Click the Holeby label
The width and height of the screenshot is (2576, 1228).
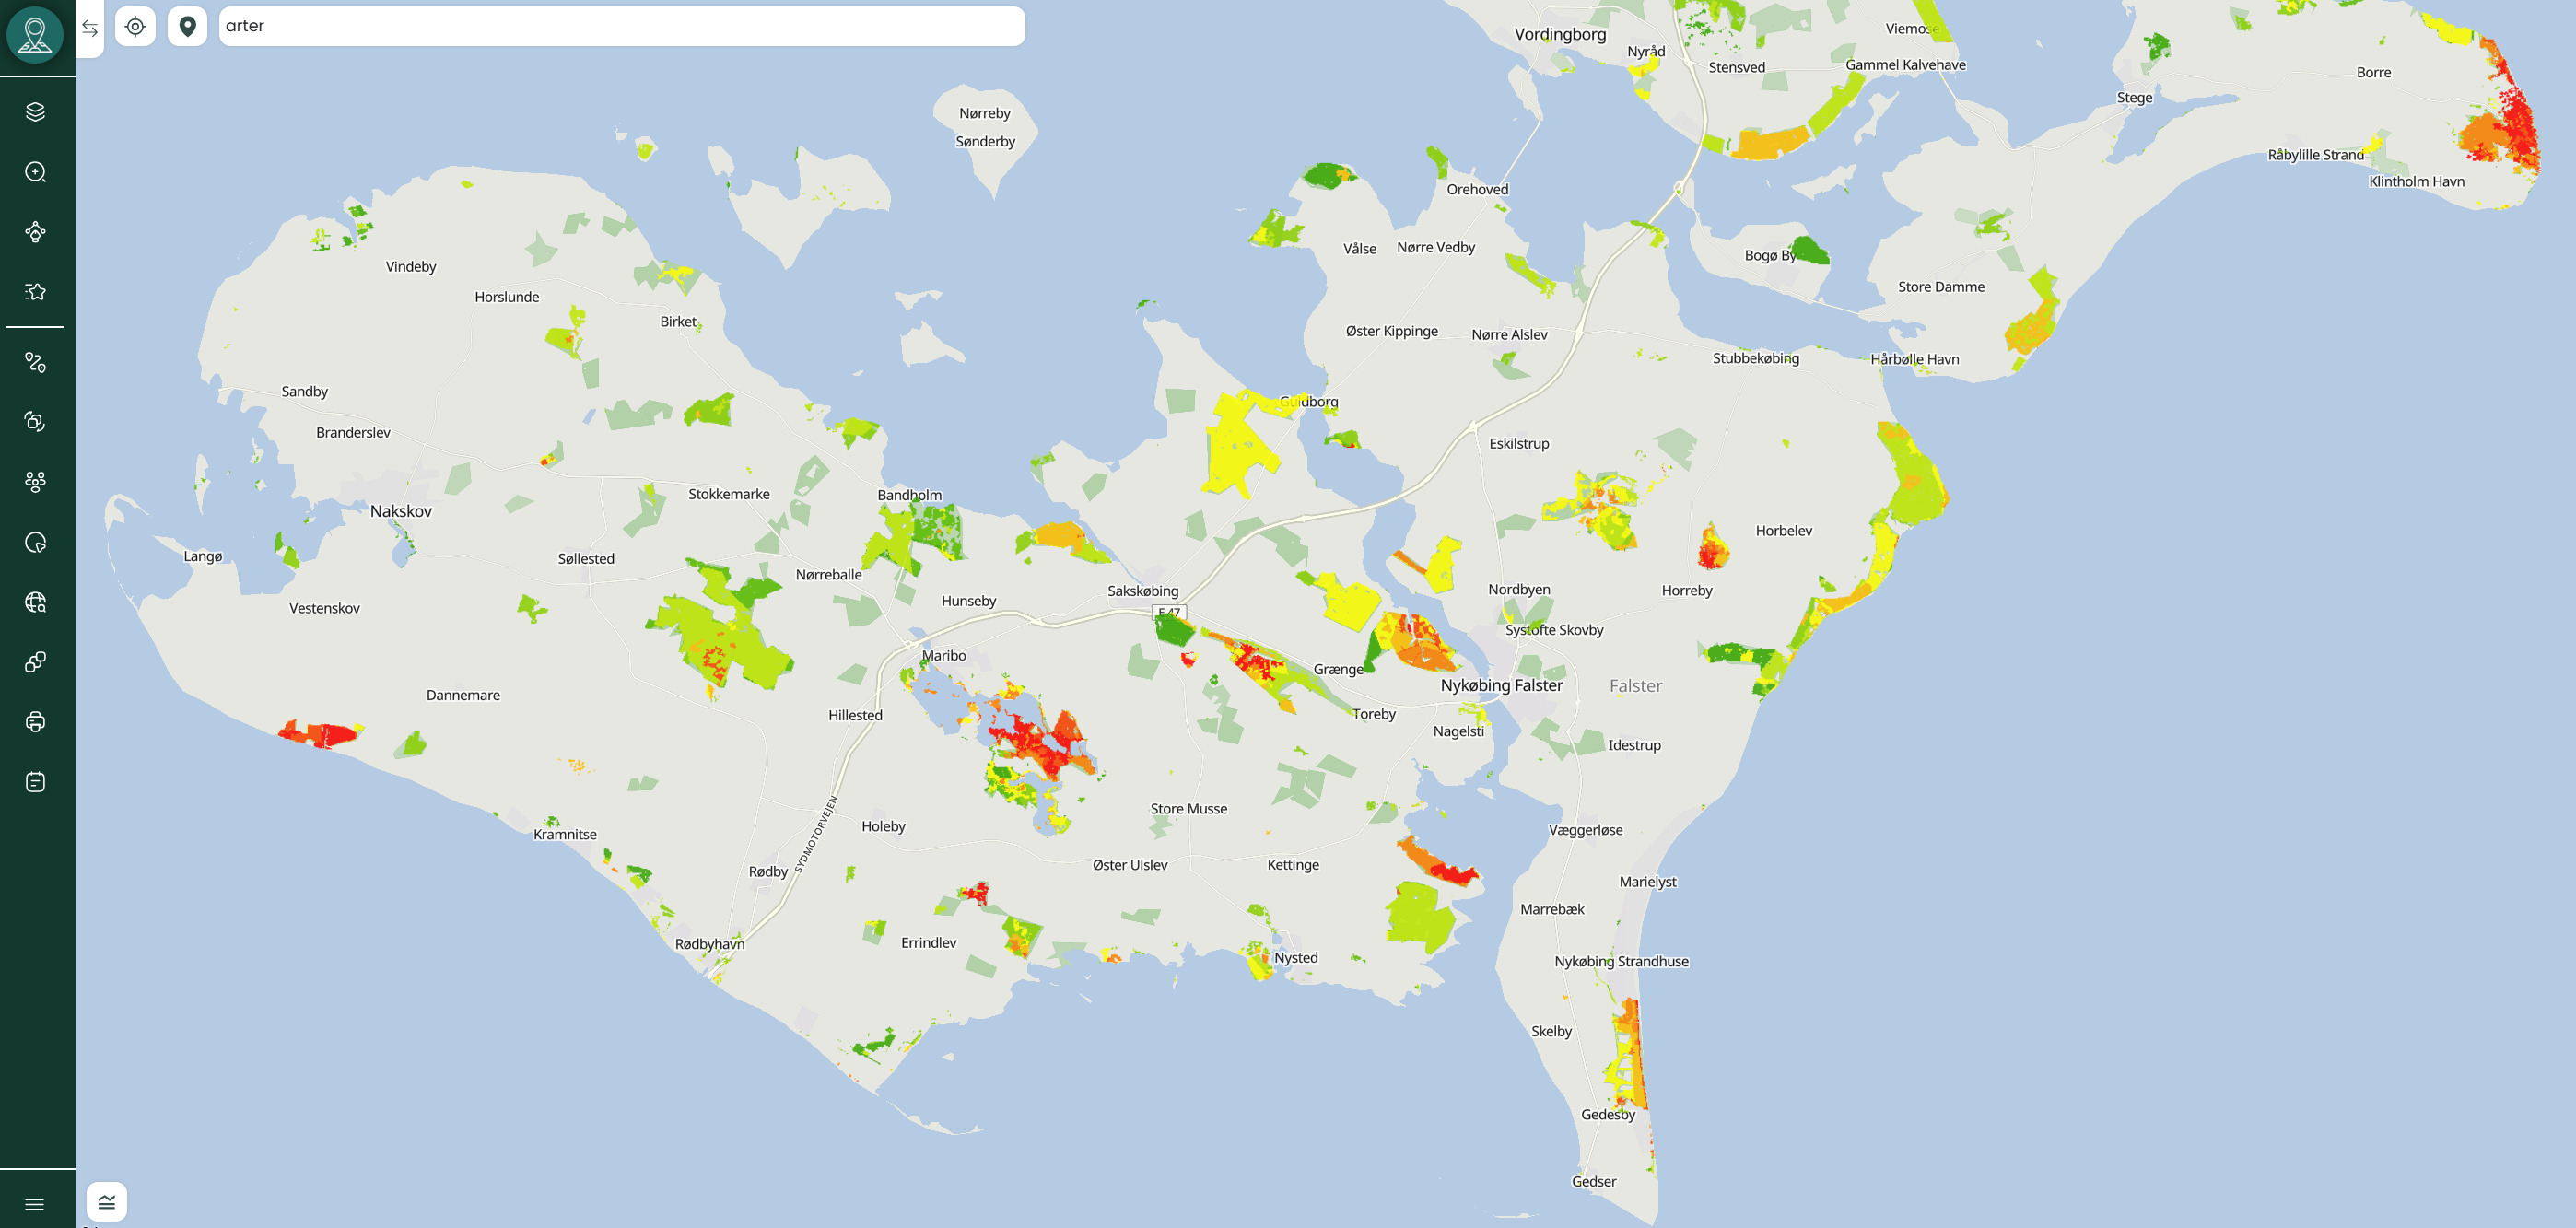tap(883, 826)
